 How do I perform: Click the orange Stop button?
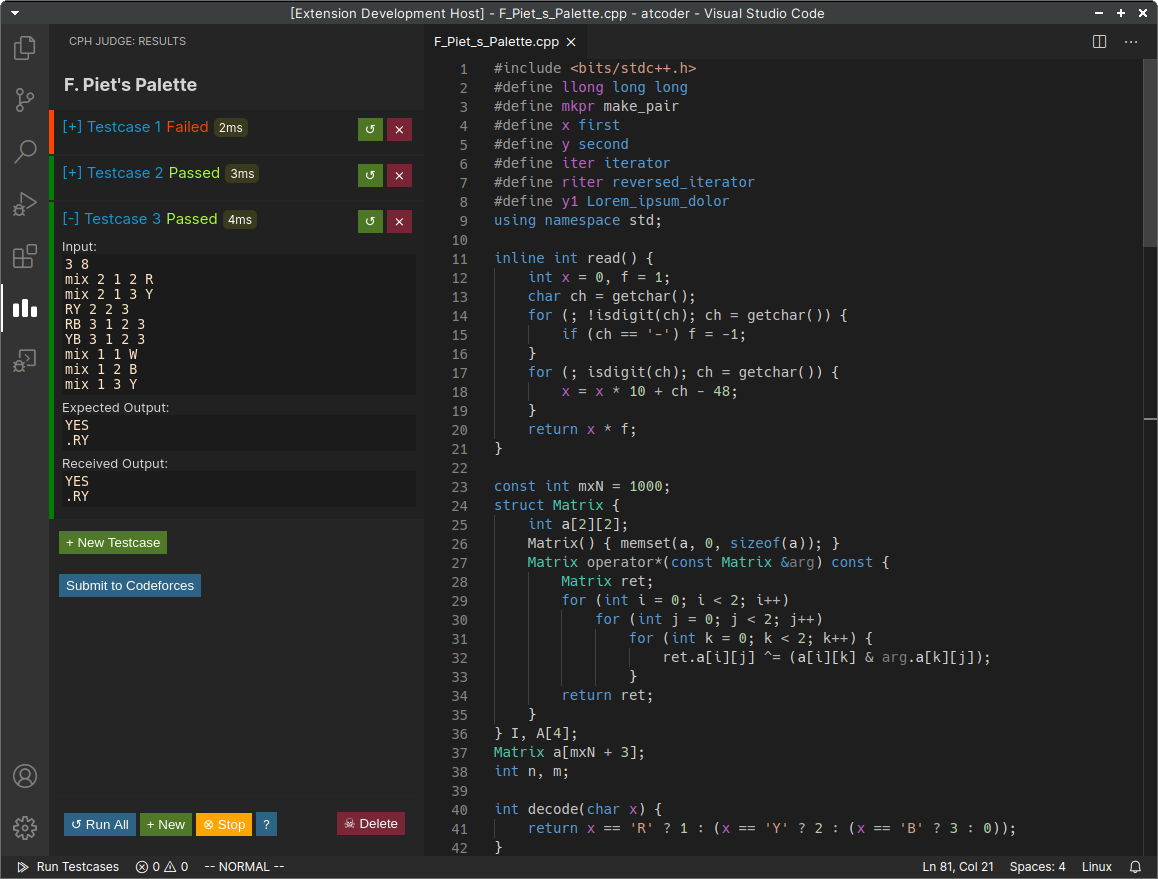pyautogui.click(x=224, y=824)
